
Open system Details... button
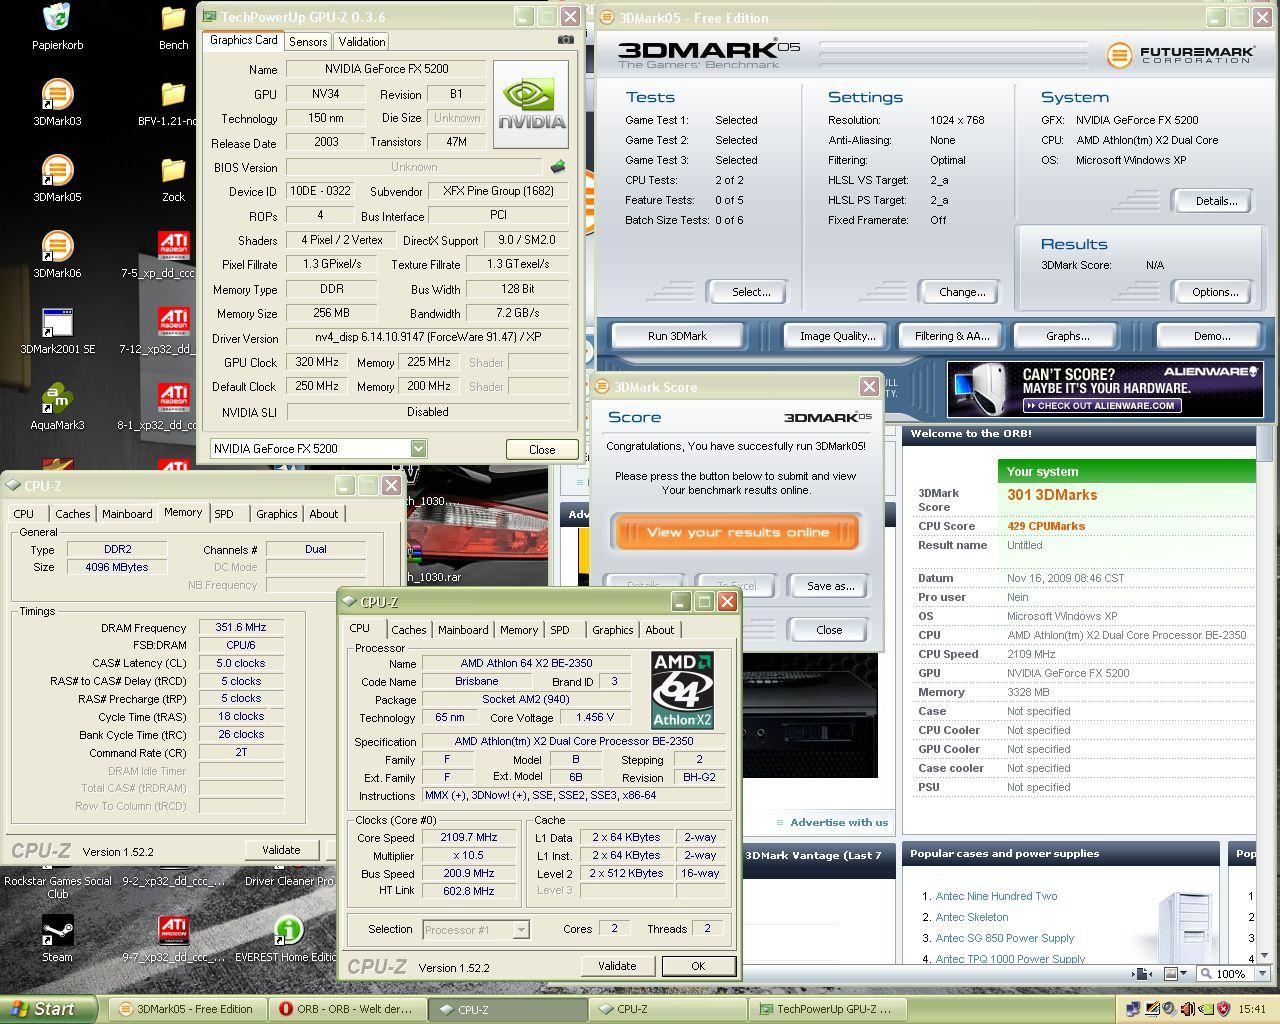(1216, 201)
